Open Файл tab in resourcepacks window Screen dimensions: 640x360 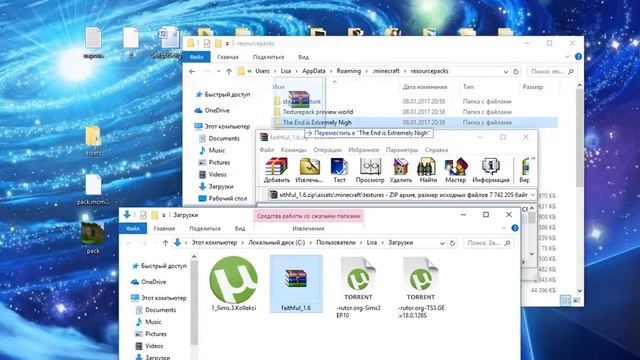(196, 57)
